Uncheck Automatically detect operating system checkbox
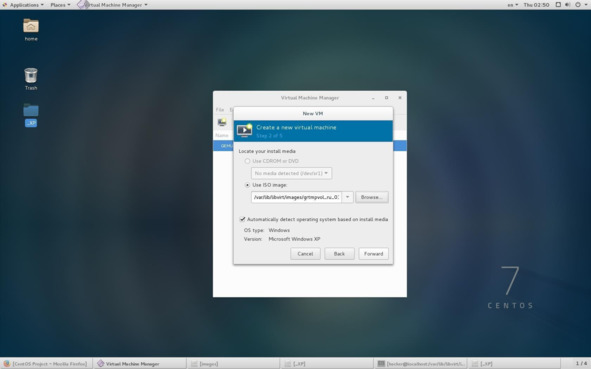The image size is (591, 369). point(242,219)
